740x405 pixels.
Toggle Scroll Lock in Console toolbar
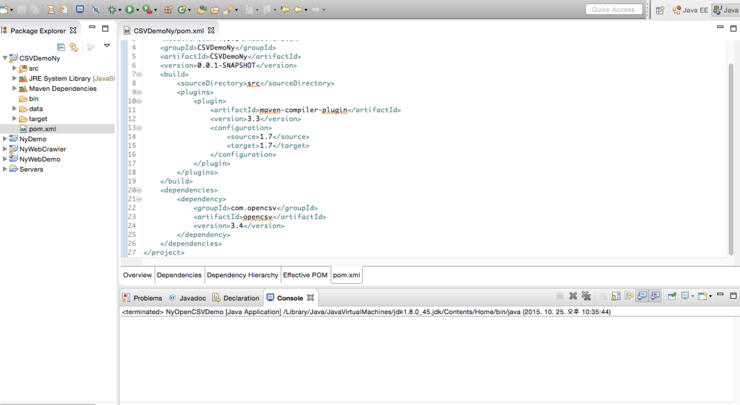point(616,296)
